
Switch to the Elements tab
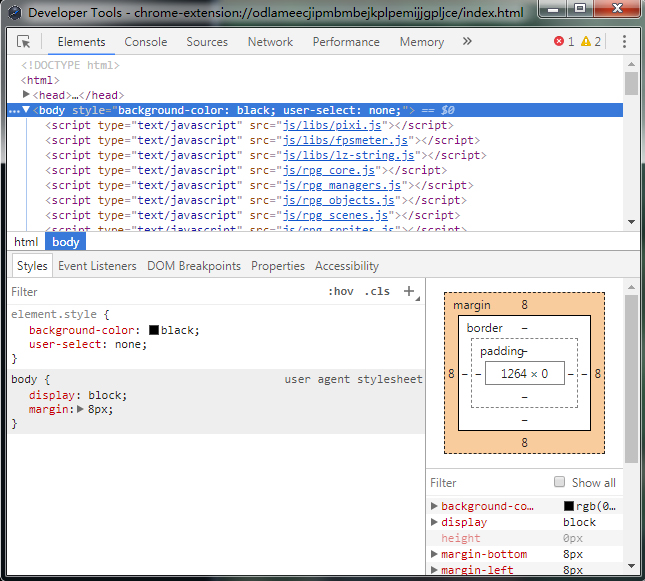coord(81,42)
